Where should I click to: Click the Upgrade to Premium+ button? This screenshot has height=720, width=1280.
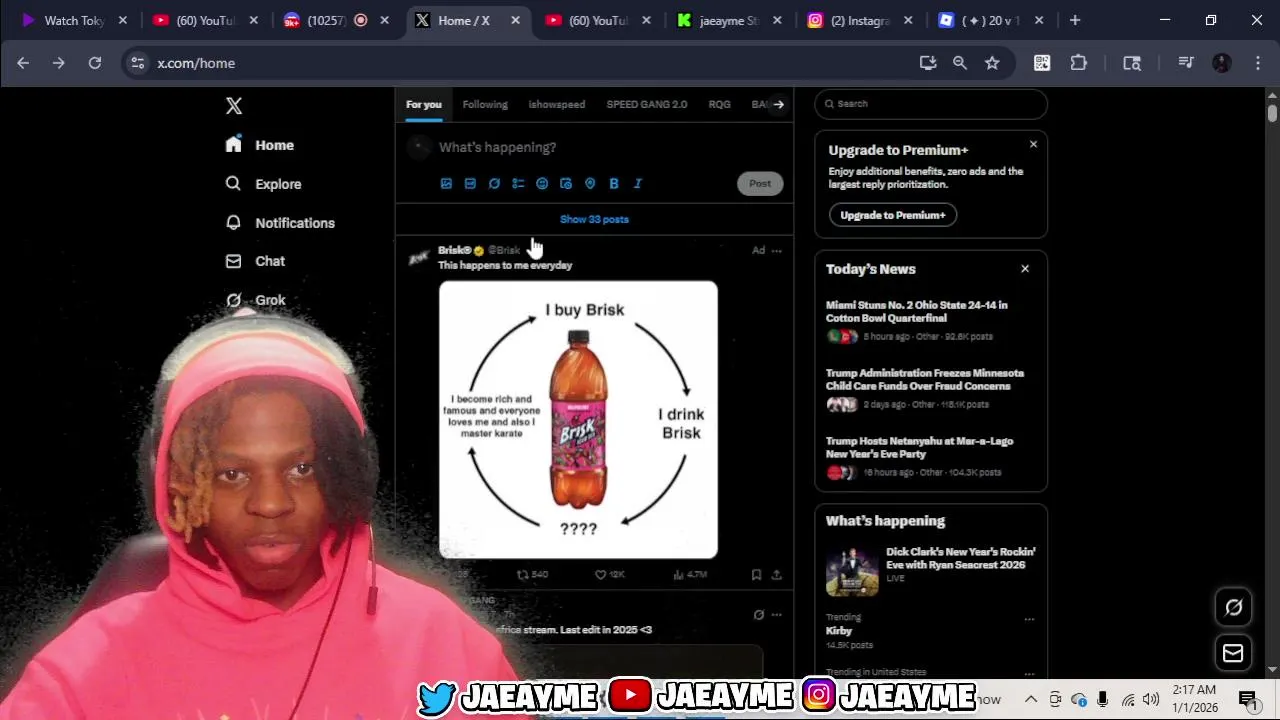point(893,215)
